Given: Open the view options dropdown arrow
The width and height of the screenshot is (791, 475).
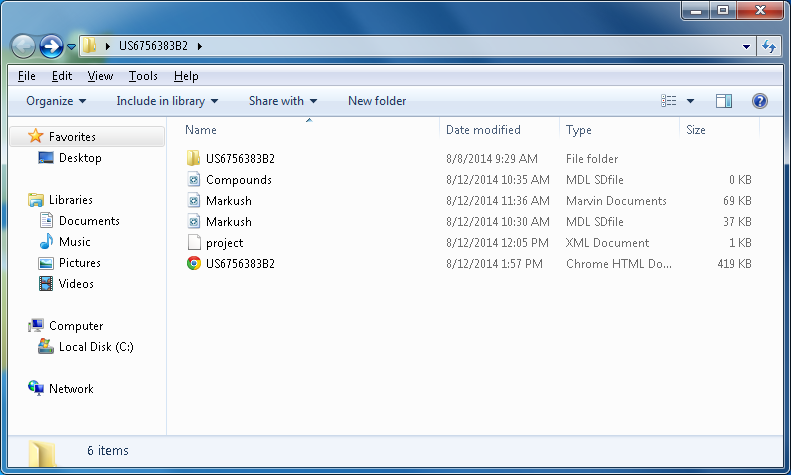Looking at the screenshot, I should pyautogui.click(x=690, y=101).
